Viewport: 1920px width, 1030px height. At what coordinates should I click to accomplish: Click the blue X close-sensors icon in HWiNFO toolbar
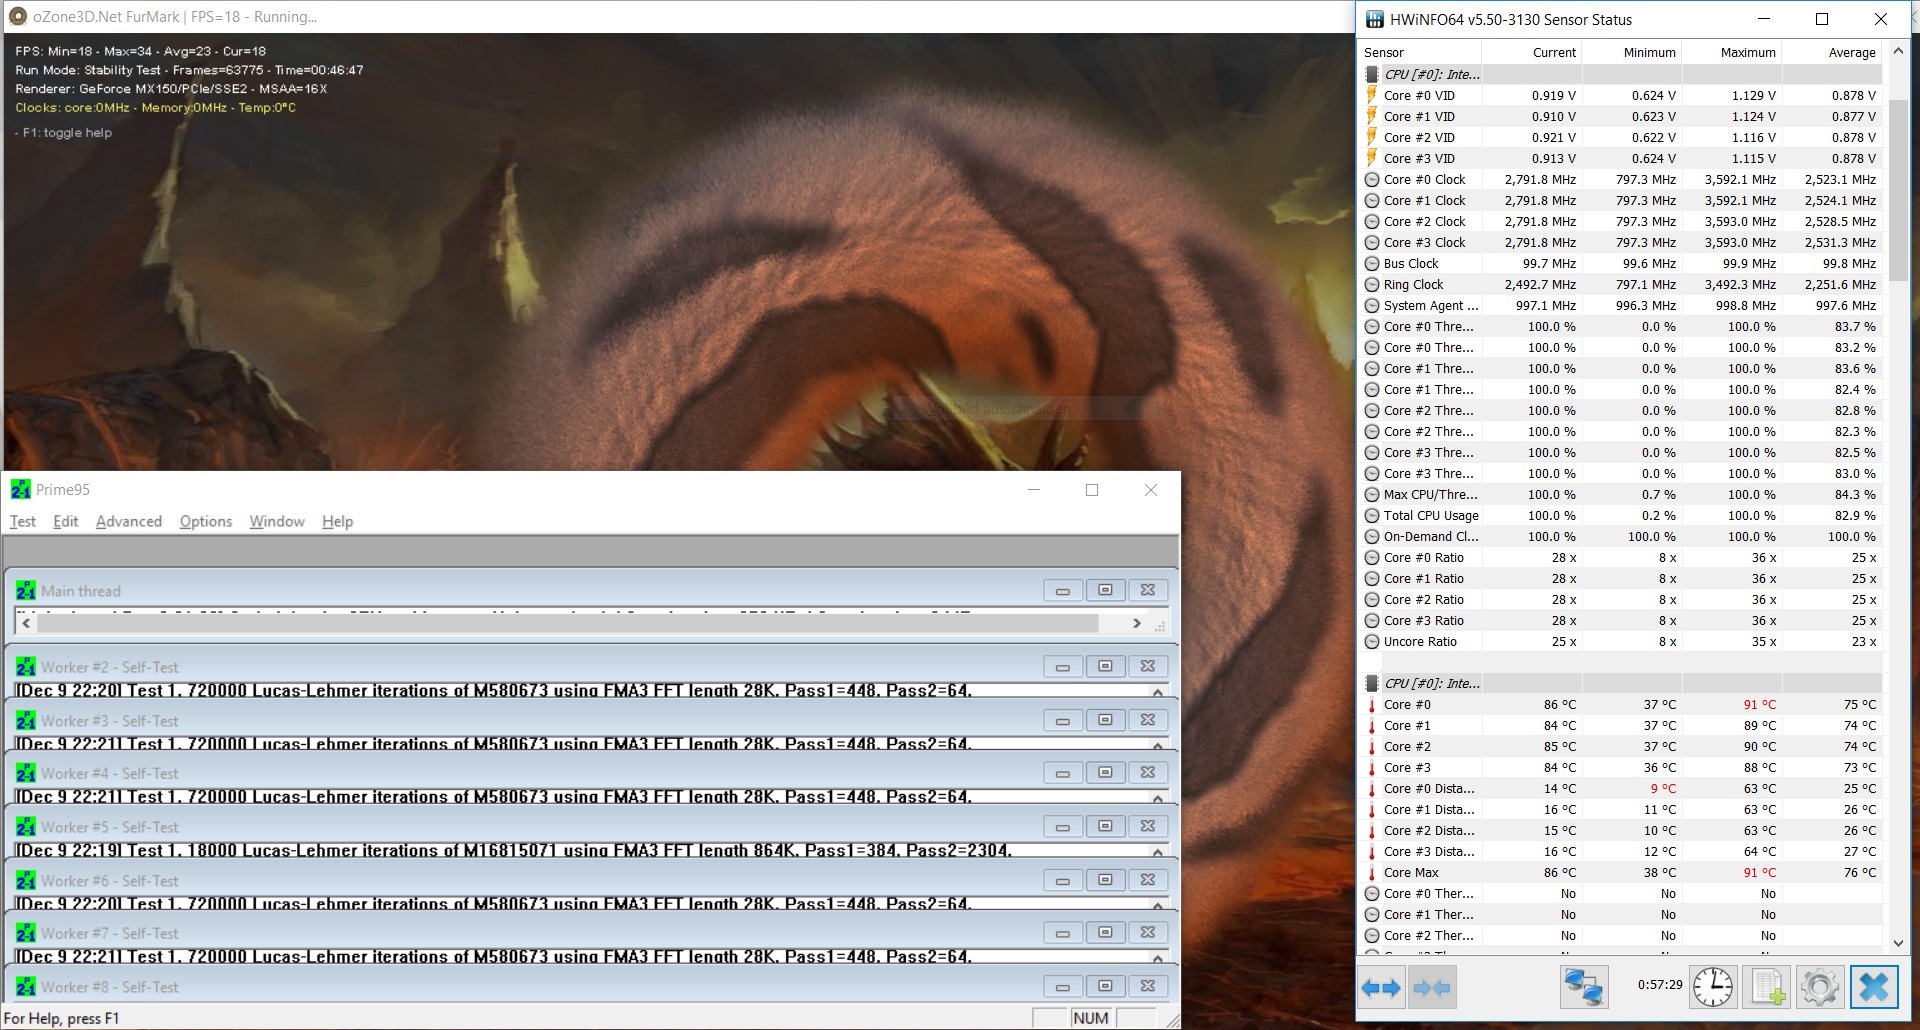pos(1874,987)
